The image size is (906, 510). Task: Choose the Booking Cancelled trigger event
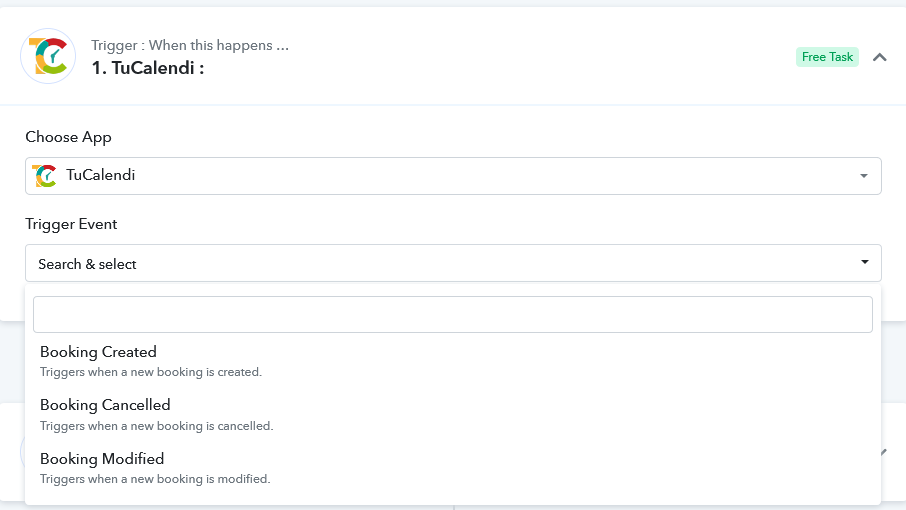105,405
